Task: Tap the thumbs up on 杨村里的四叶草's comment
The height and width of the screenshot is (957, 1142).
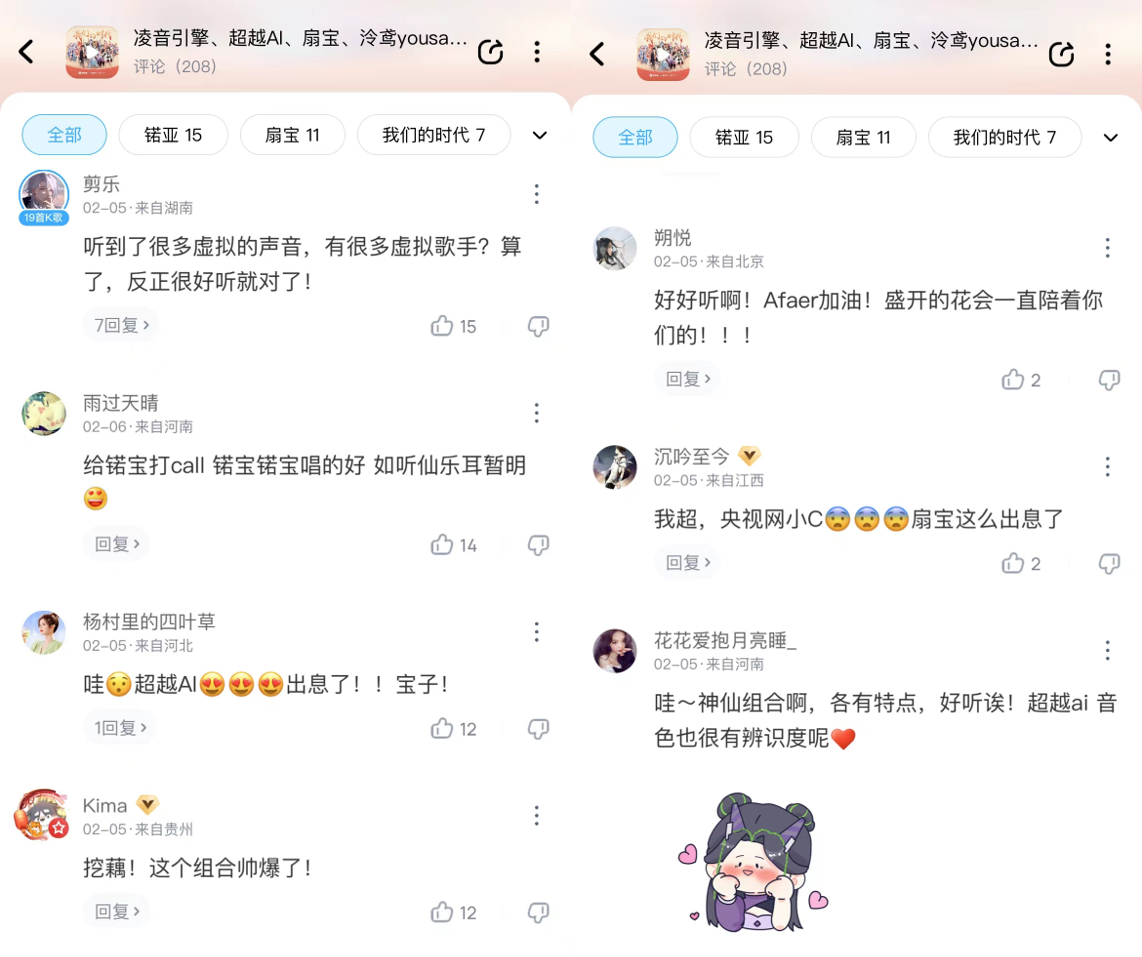Action: click(x=441, y=728)
